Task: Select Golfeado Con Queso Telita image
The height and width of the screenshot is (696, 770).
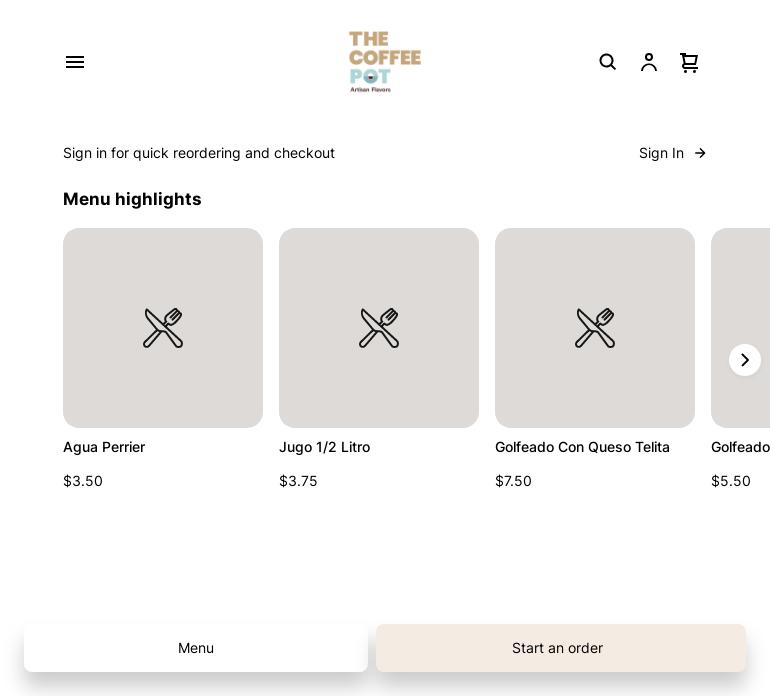Action: tap(595, 328)
